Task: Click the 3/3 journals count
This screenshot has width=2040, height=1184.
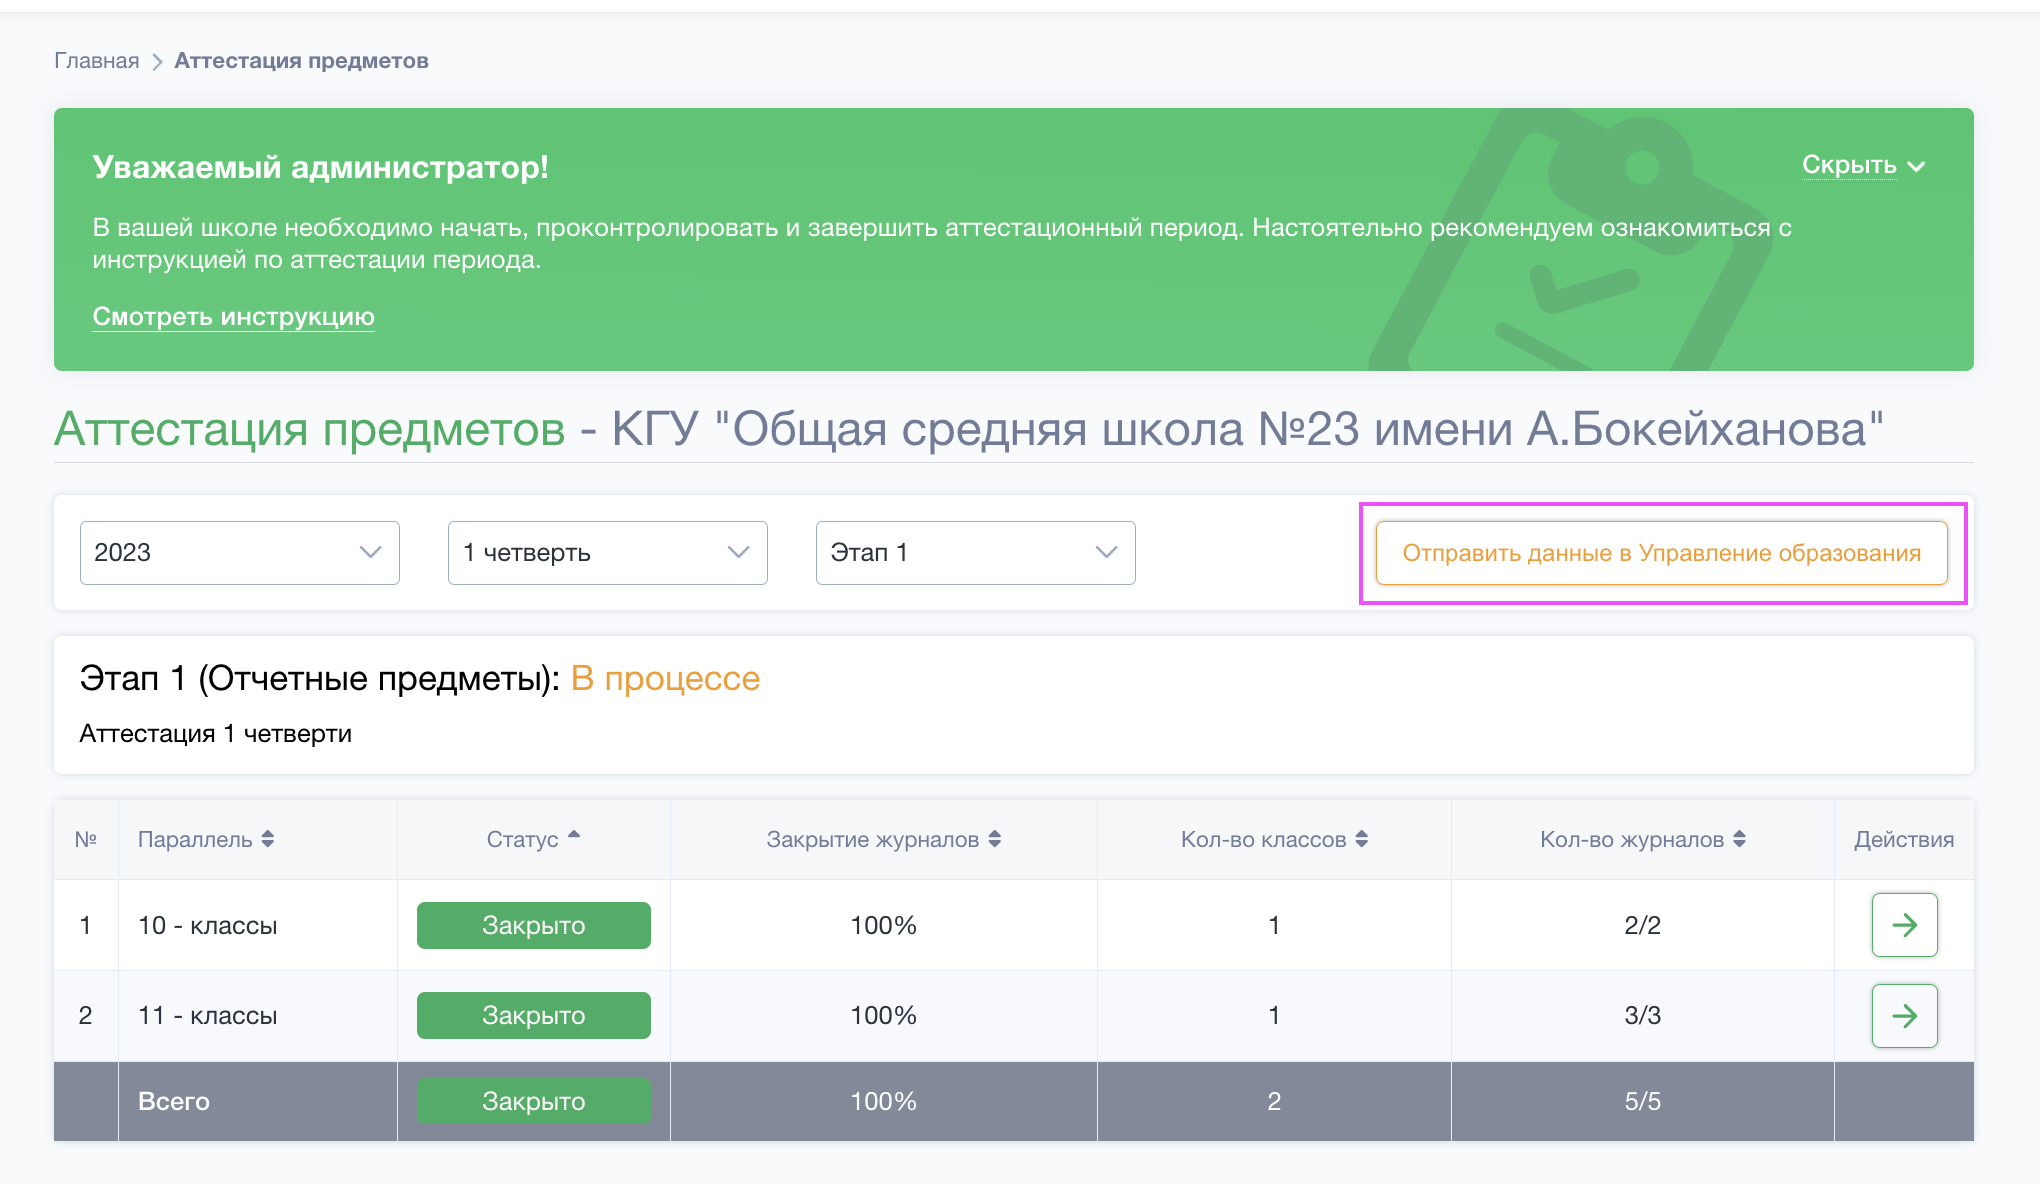Action: coord(1642,1015)
